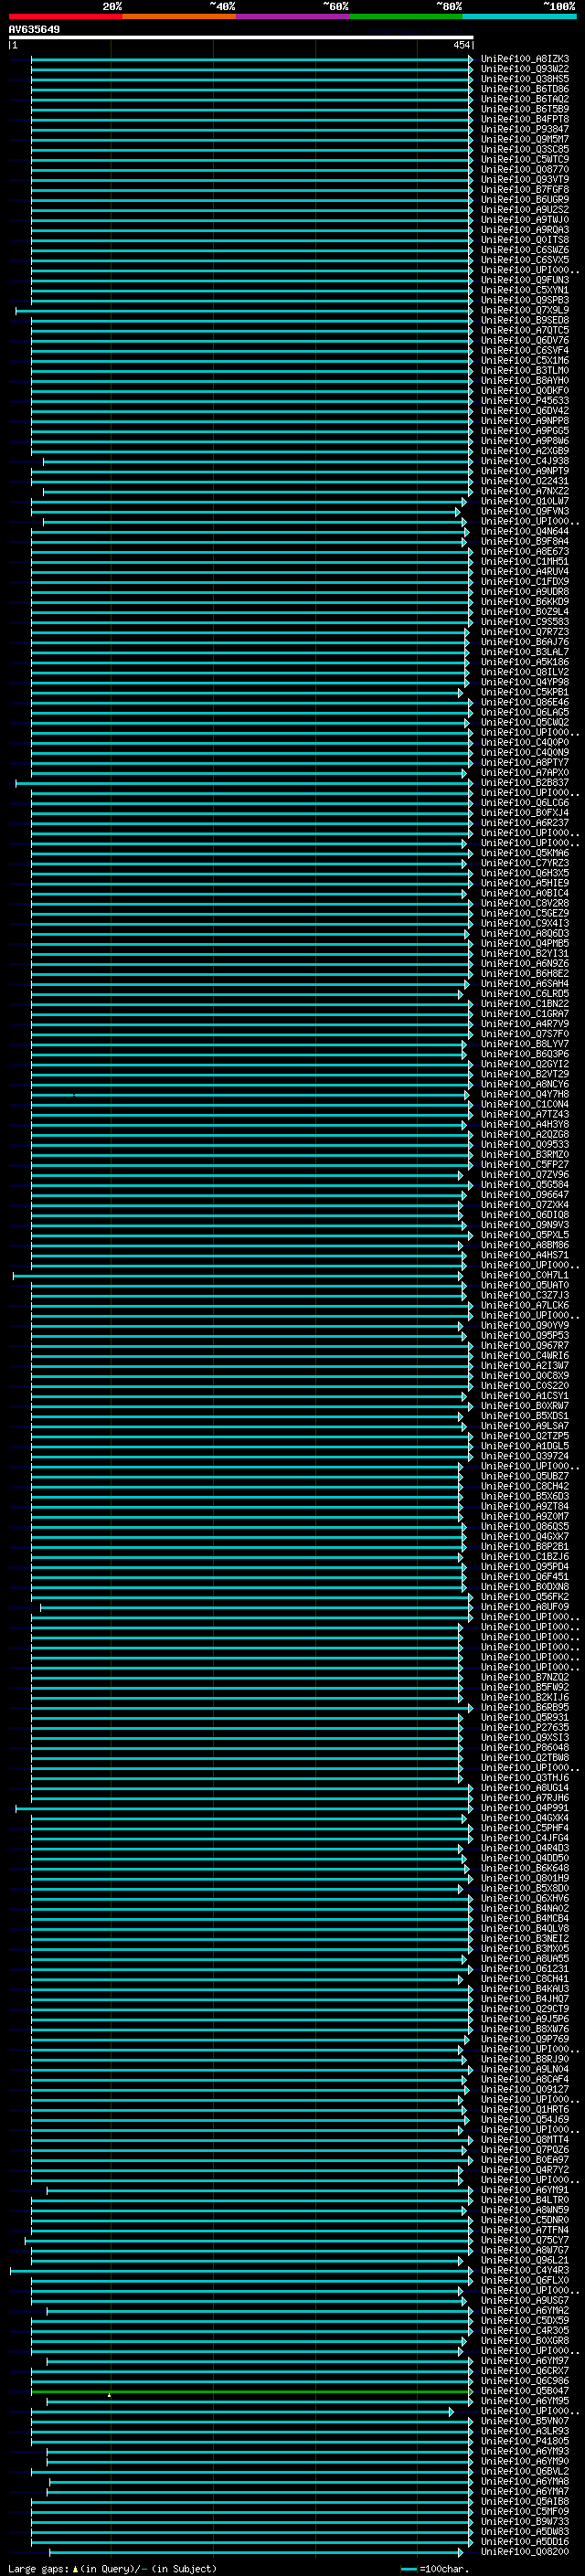This screenshot has height=2576, width=585.
Task: Select hit UniRef100_Q95P53
Action: [525, 1335]
